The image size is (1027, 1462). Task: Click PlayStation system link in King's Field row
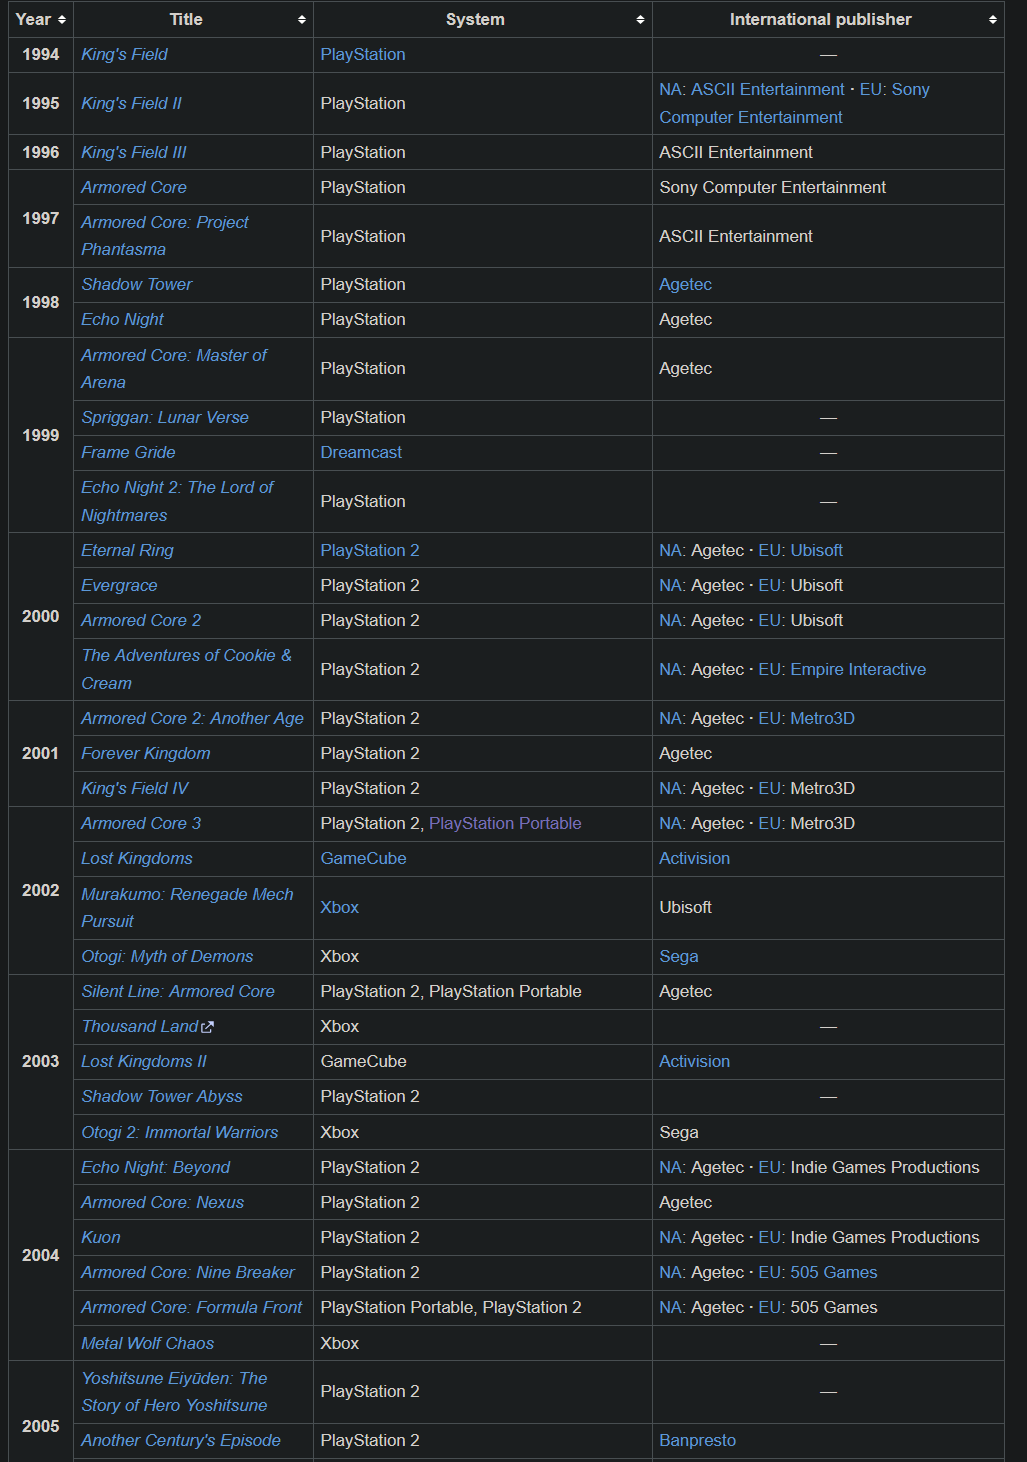pyautogui.click(x=363, y=54)
